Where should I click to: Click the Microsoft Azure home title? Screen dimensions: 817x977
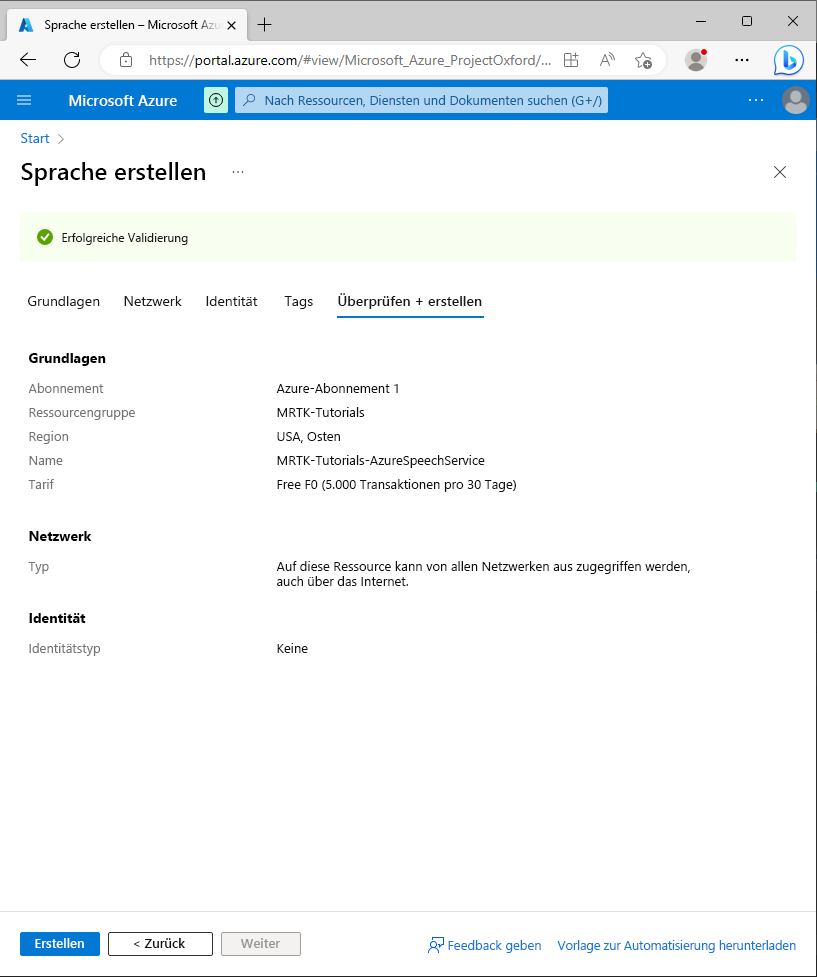[123, 100]
